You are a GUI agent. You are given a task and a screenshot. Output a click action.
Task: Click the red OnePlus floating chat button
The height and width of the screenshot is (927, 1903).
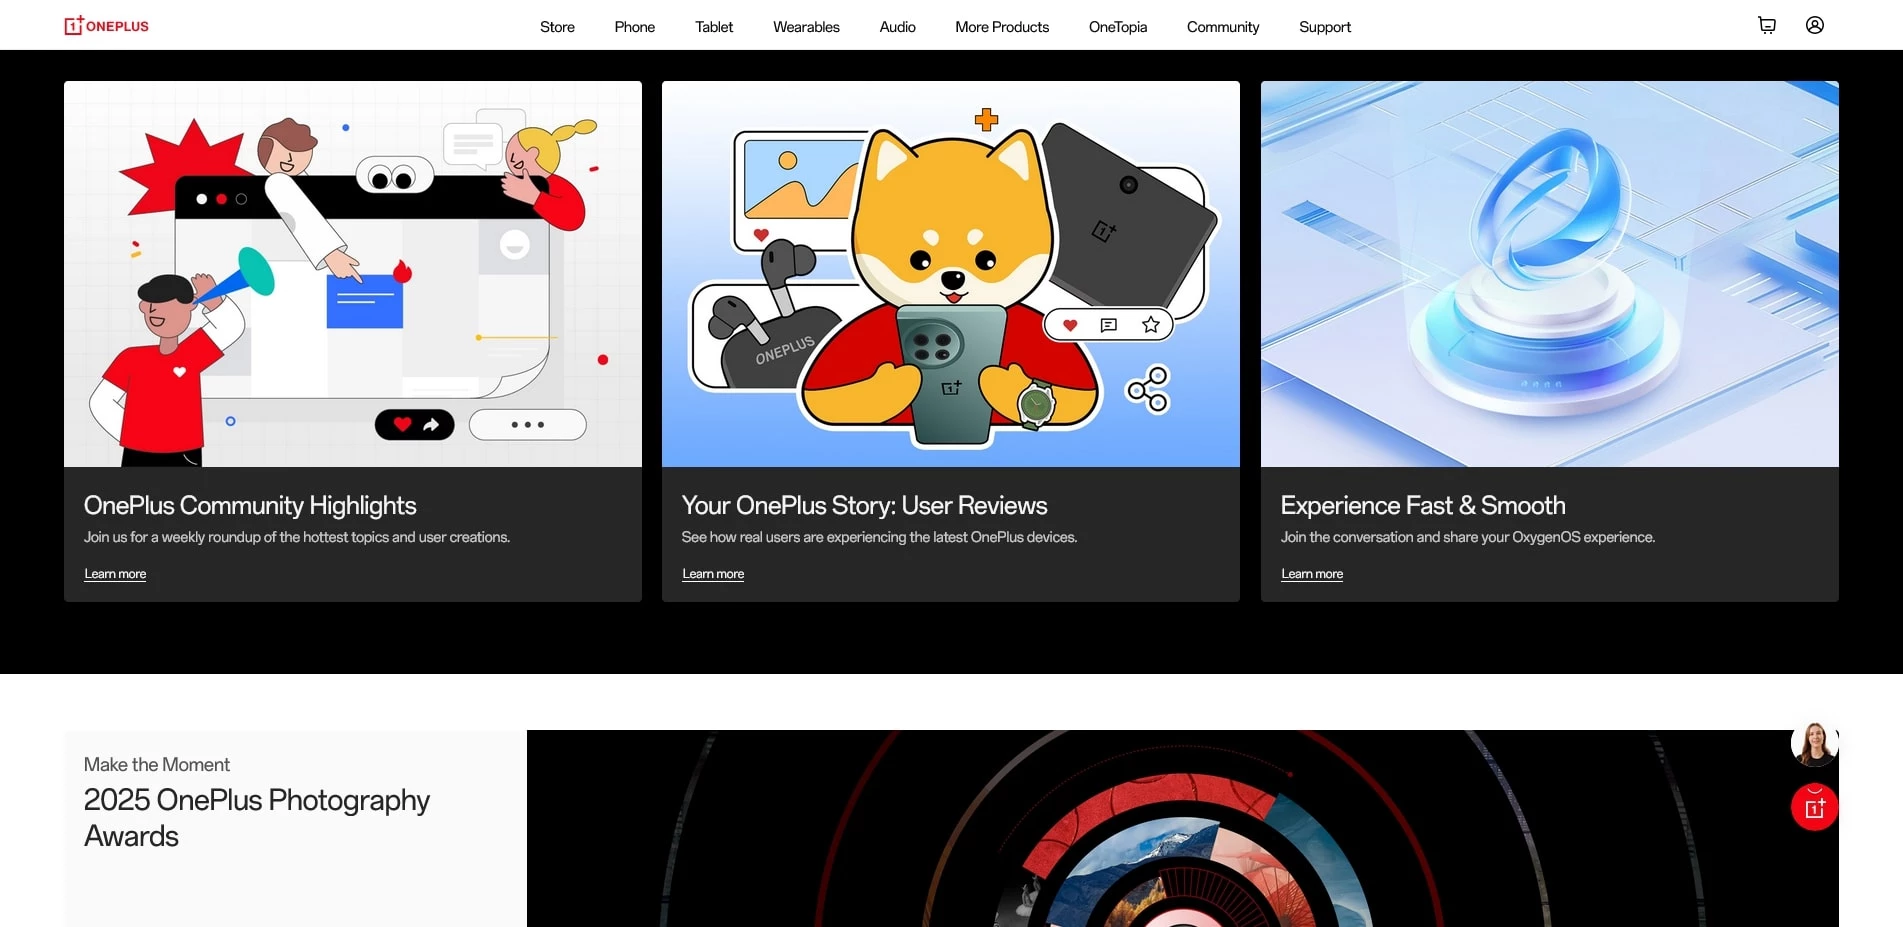click(x=1814, y=807)
